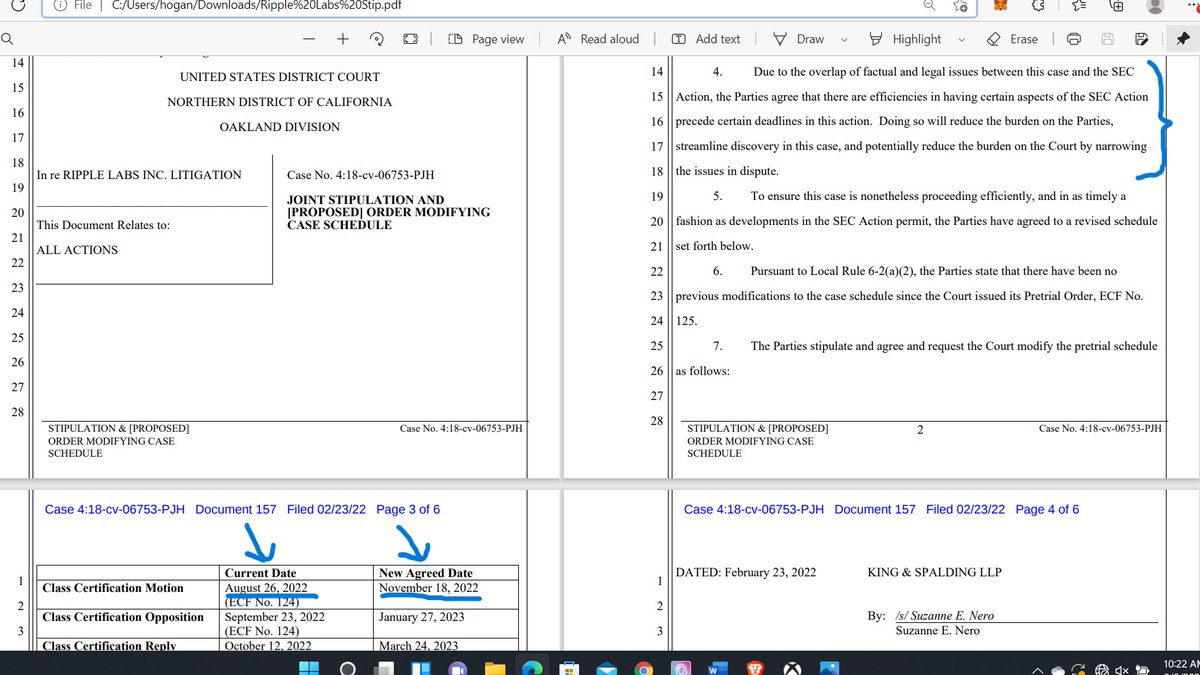The width and height of the screenshot is (1200, 675).
Task: Open the zoom magnifier in address bar
Action: (929, 5)
